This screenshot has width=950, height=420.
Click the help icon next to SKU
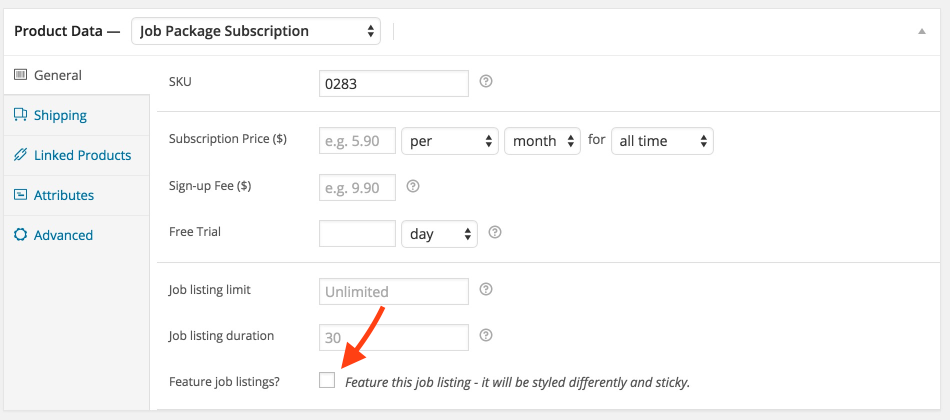(485, 81)
